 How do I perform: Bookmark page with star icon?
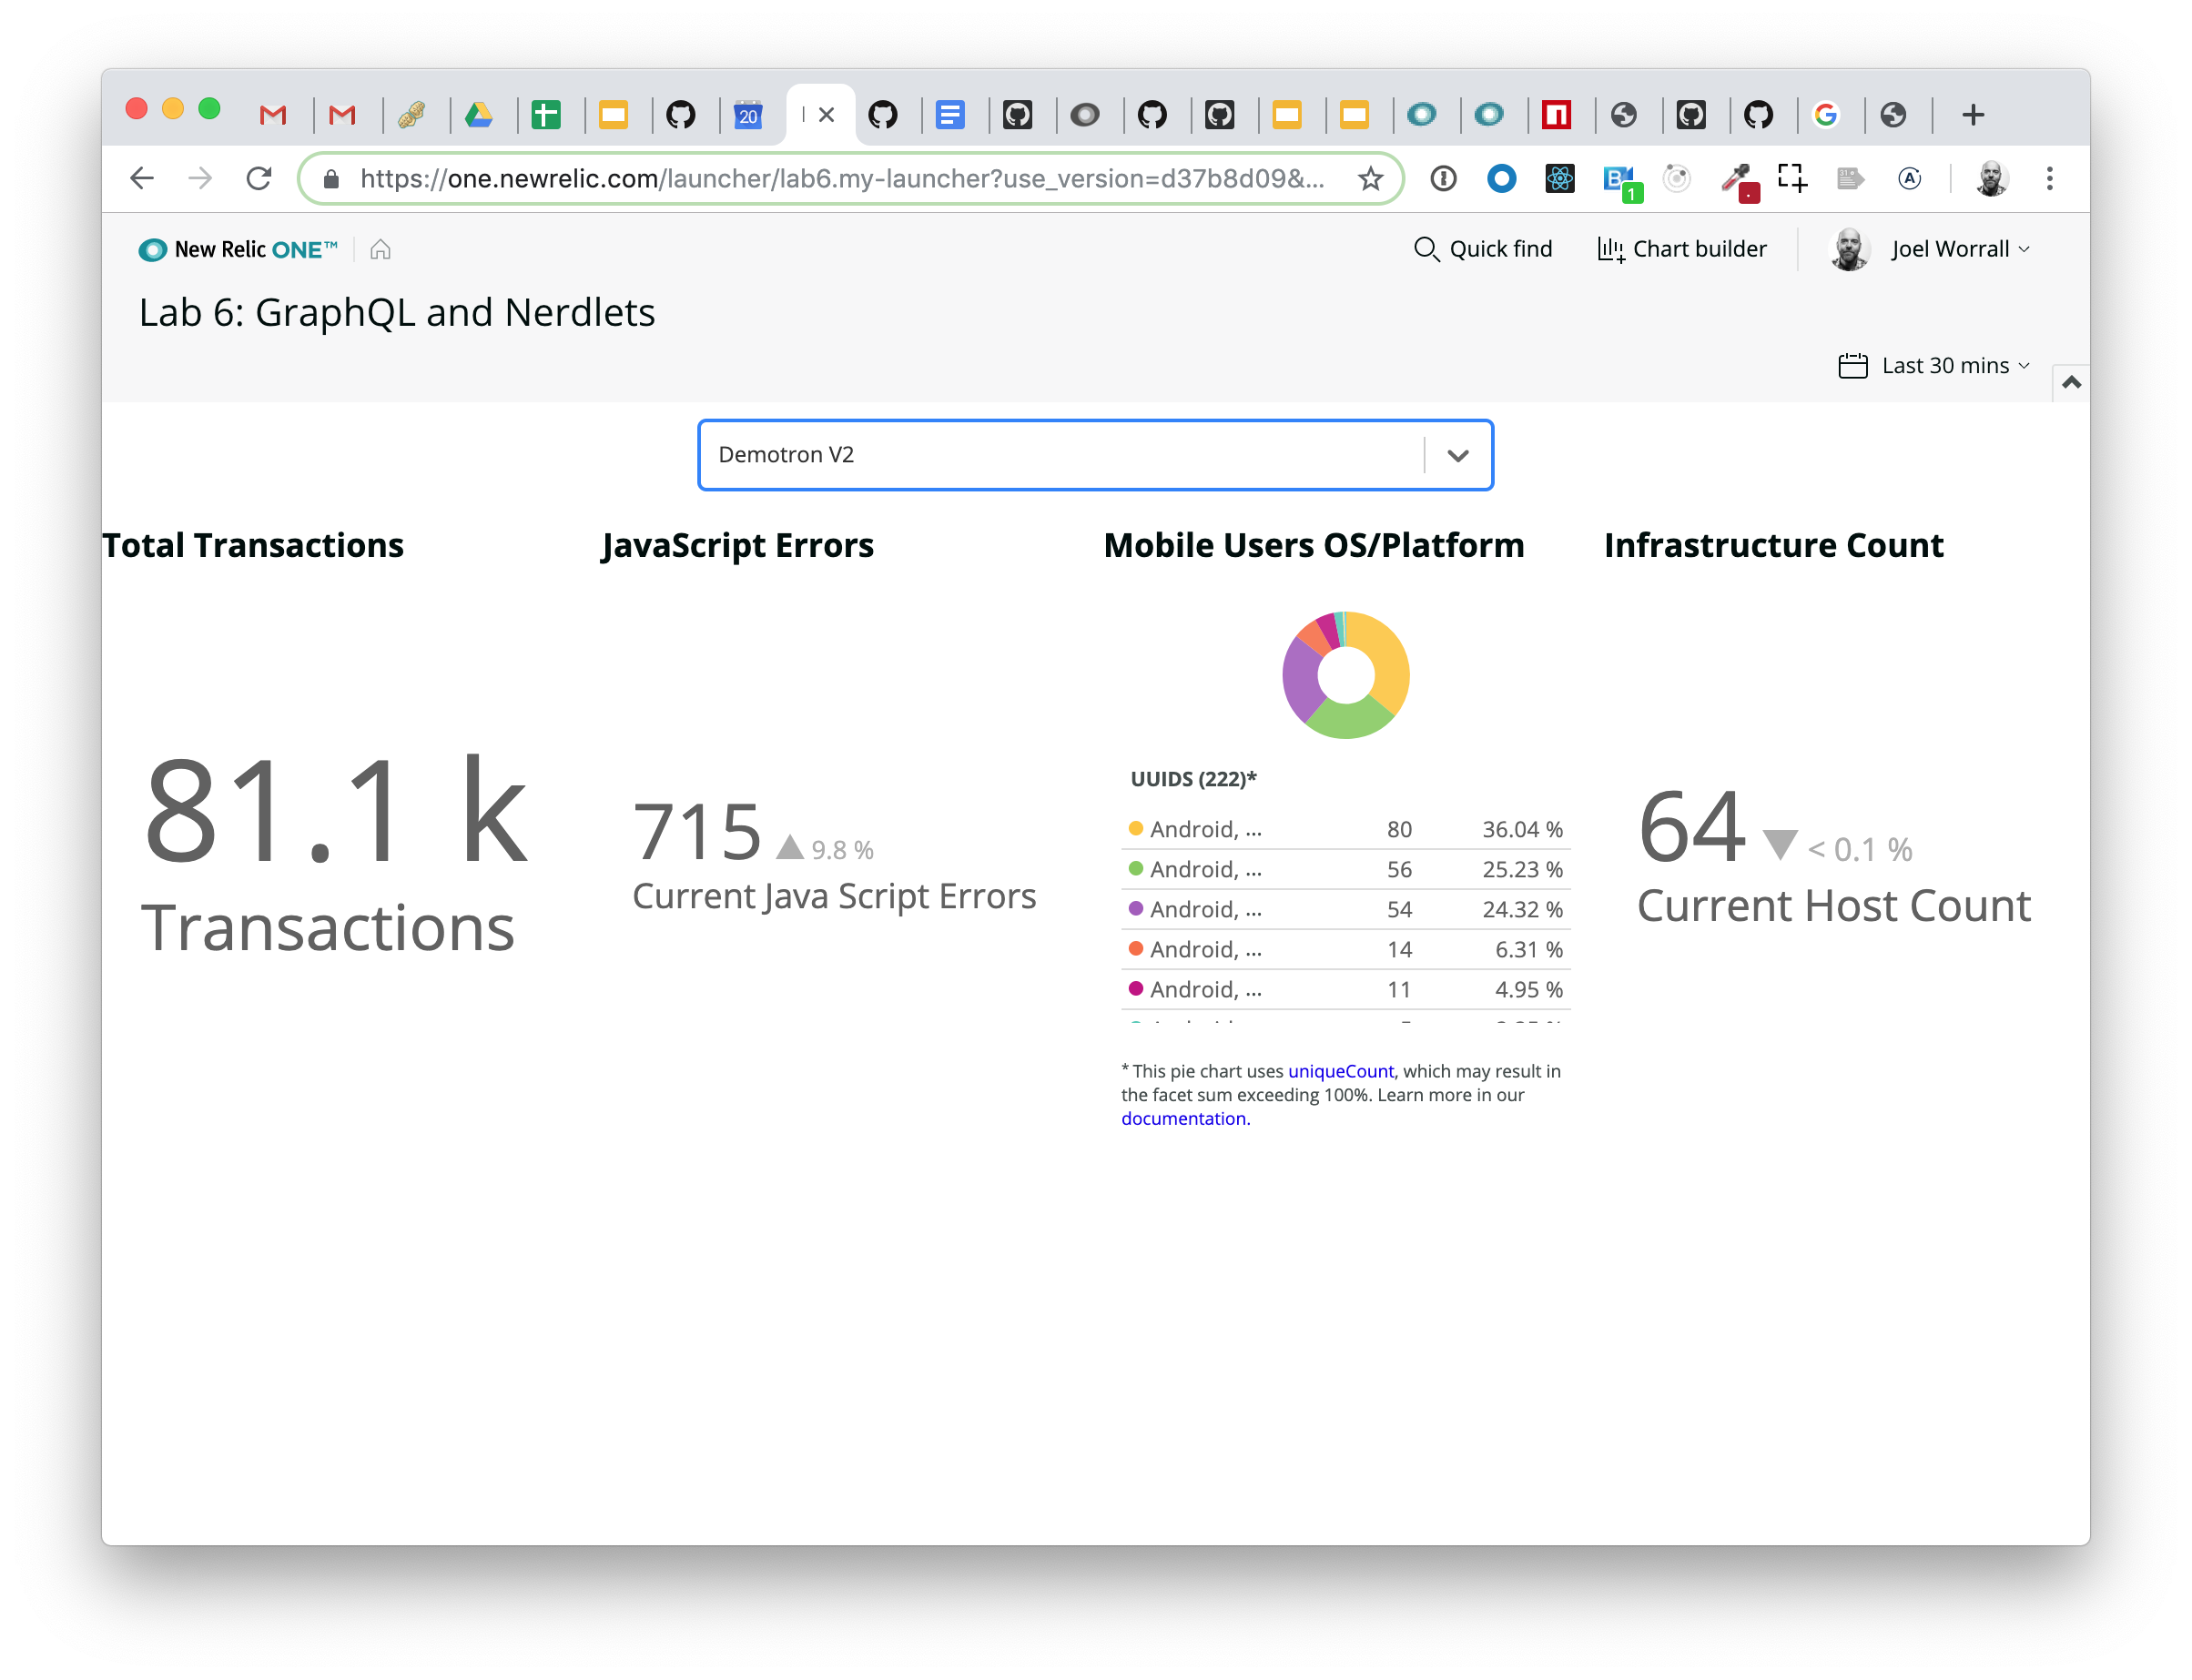1370,179
